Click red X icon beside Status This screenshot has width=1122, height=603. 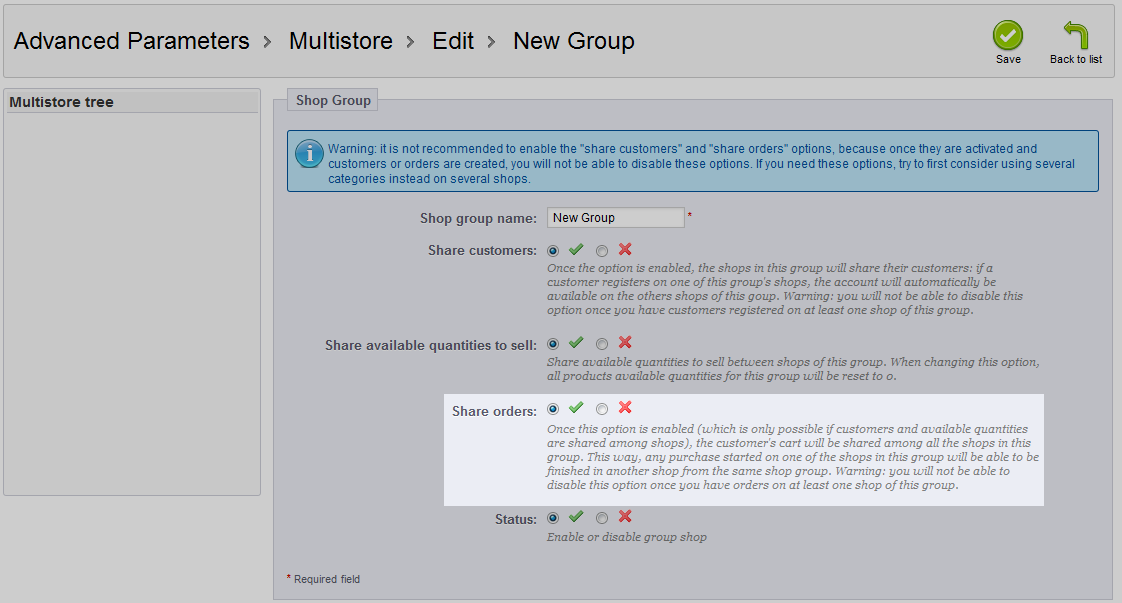(x=625, y=516)
